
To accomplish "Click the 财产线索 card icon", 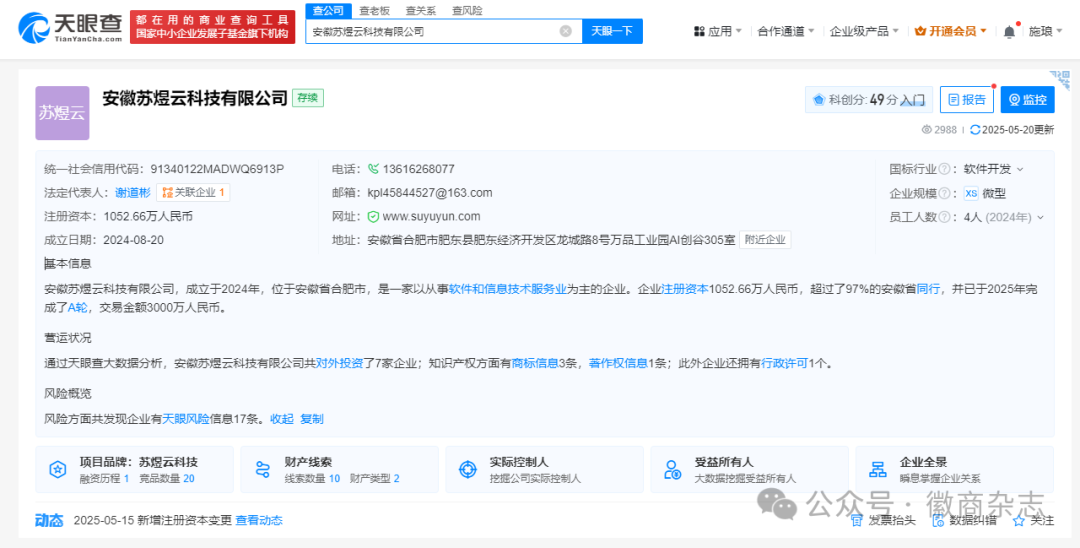I will pos(262,470).
